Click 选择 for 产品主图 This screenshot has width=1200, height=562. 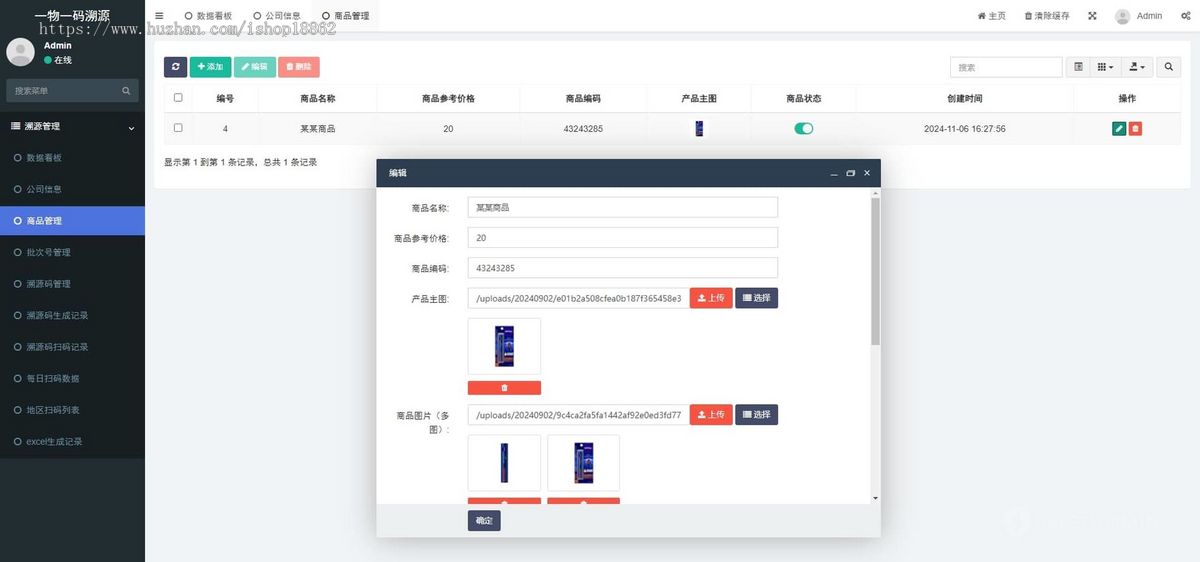pyautogui.click(x=757, y=298)
